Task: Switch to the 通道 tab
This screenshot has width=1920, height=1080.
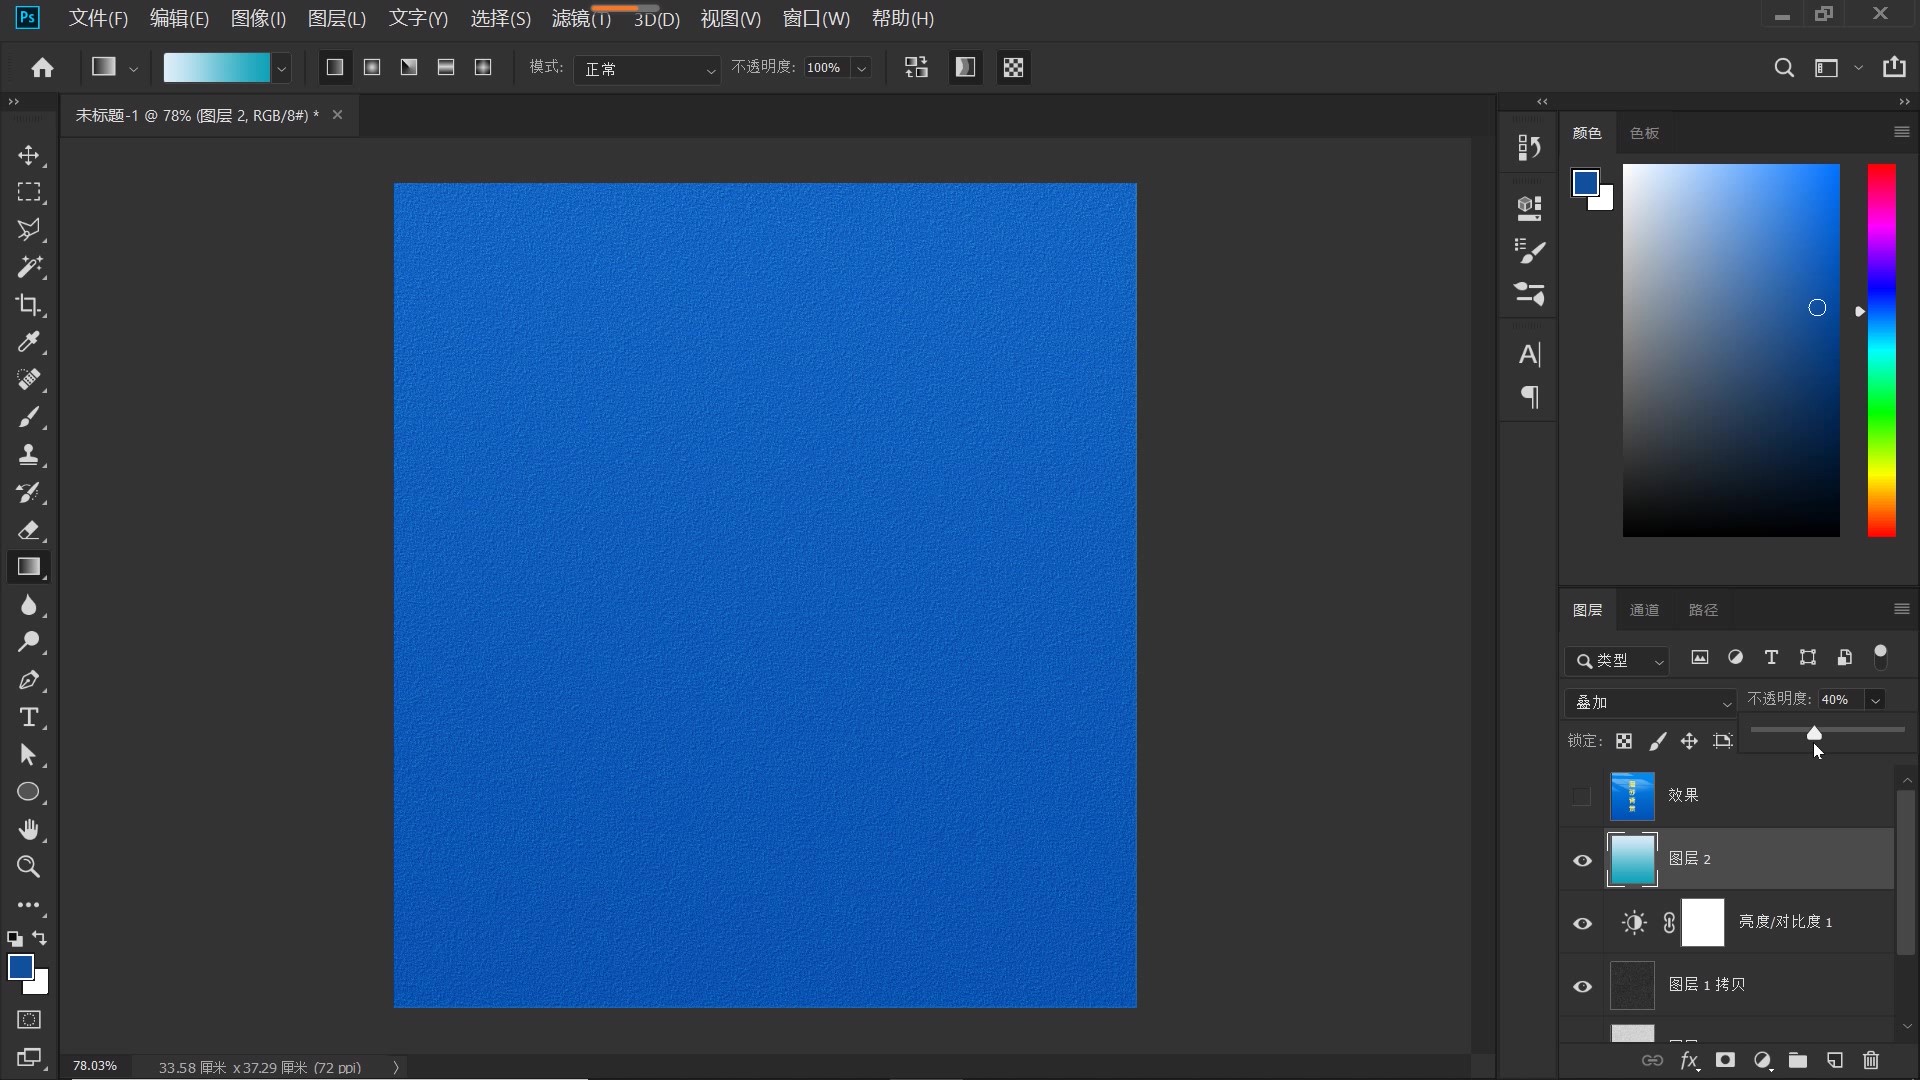Action: tap(1644, 610)
